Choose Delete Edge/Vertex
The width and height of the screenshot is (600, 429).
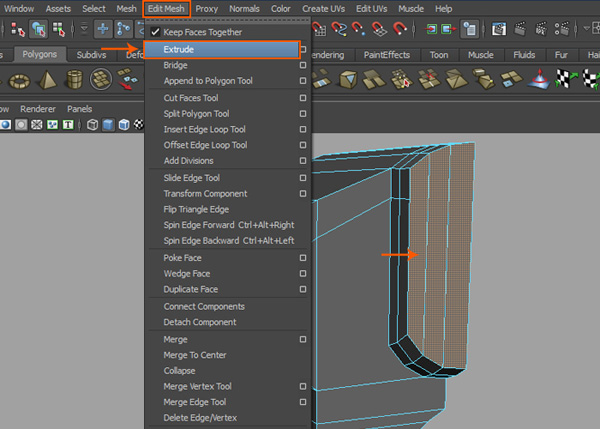200,418
